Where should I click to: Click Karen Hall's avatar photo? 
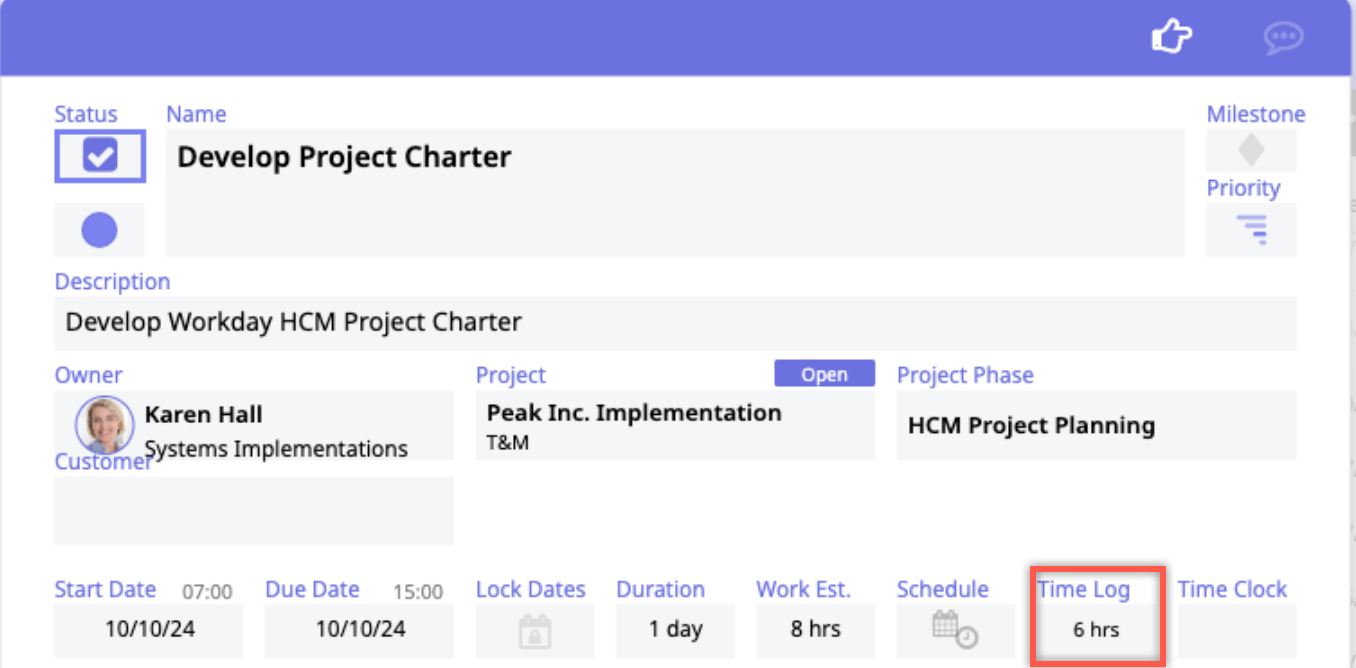pos(104,425)
